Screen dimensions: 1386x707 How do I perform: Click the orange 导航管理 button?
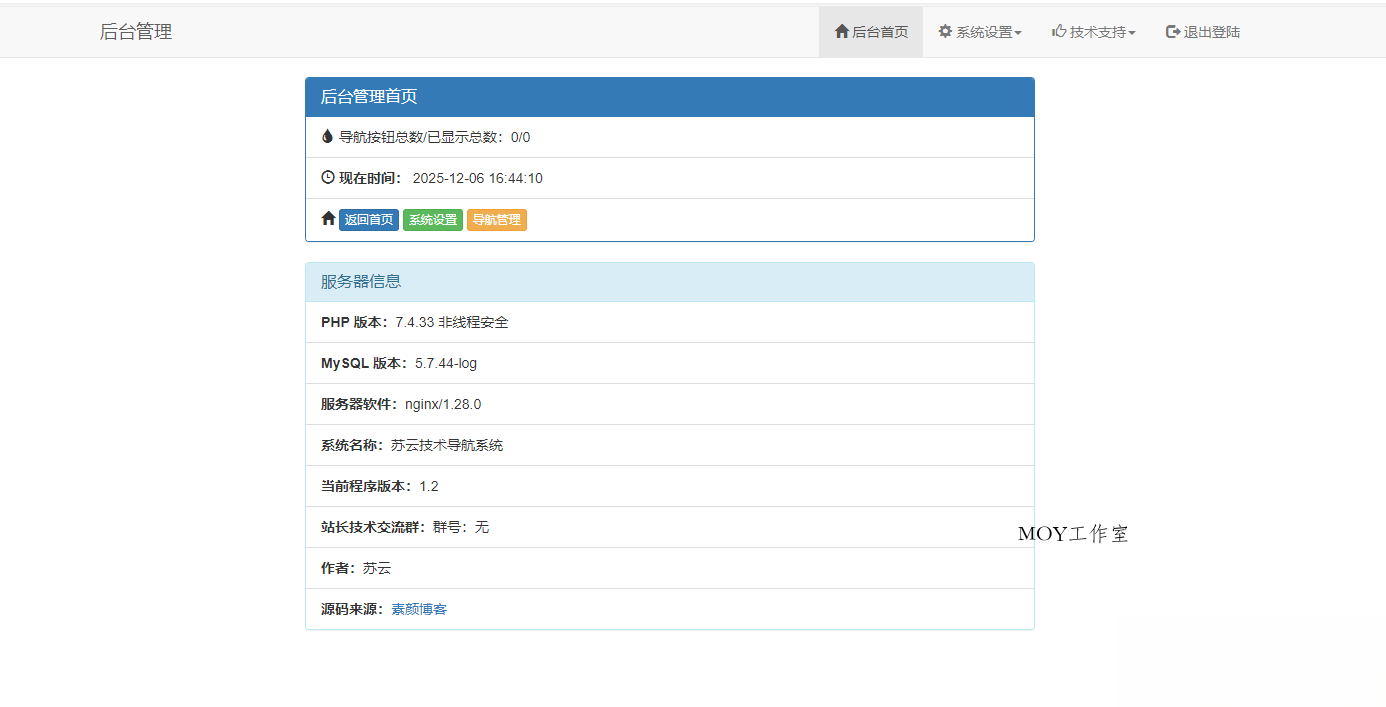497,219
